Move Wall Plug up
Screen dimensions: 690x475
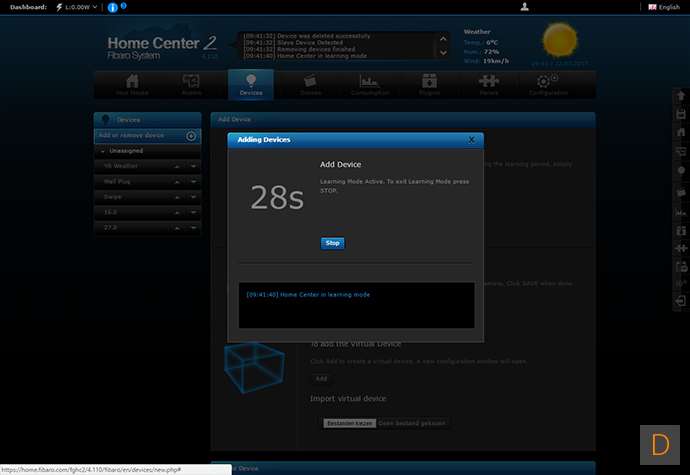[177, 182]
